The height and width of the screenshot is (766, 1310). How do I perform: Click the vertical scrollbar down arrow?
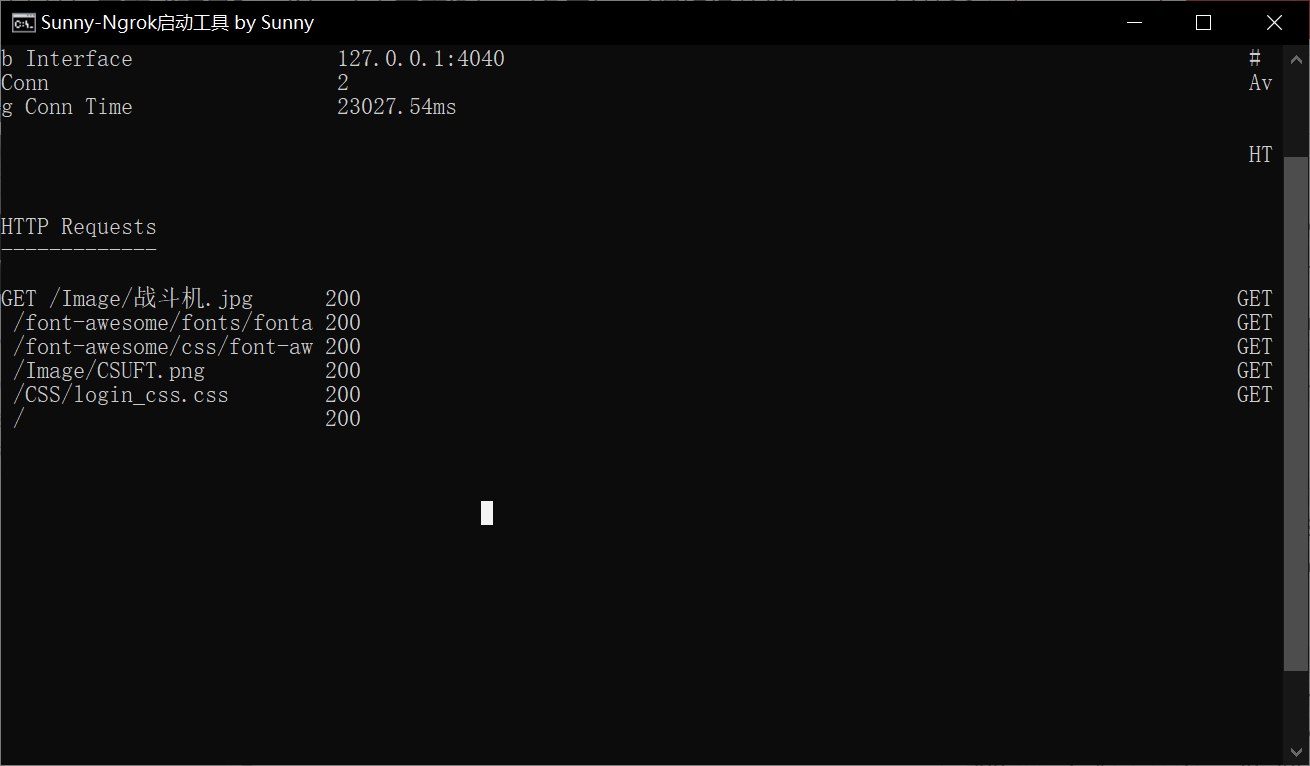[x=1295, y=753]
